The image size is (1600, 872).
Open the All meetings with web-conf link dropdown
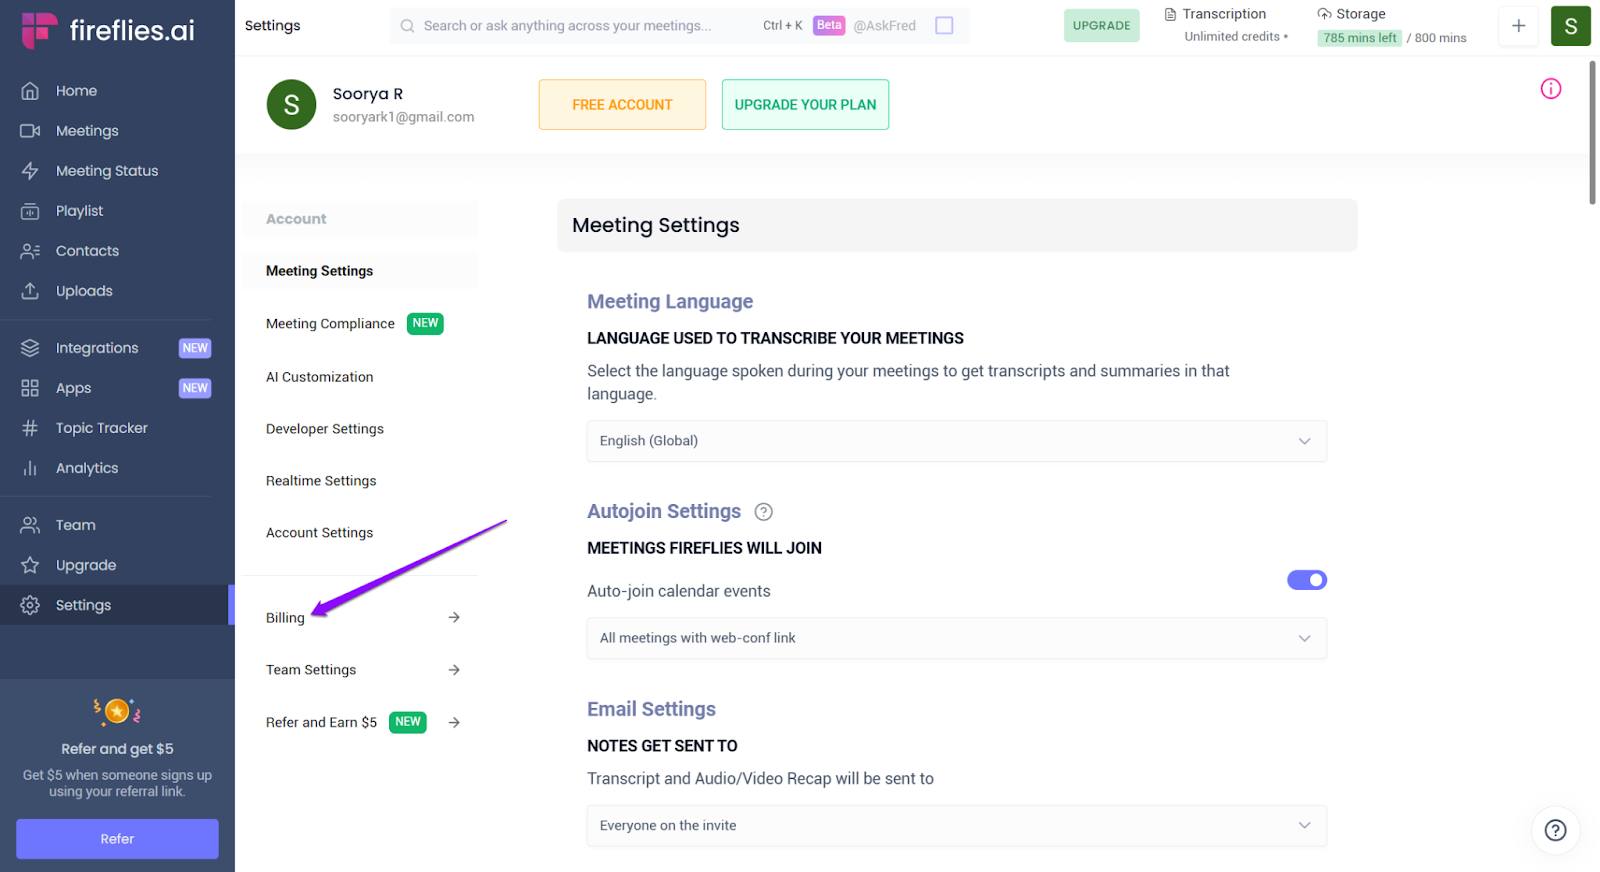pos(956,638)
